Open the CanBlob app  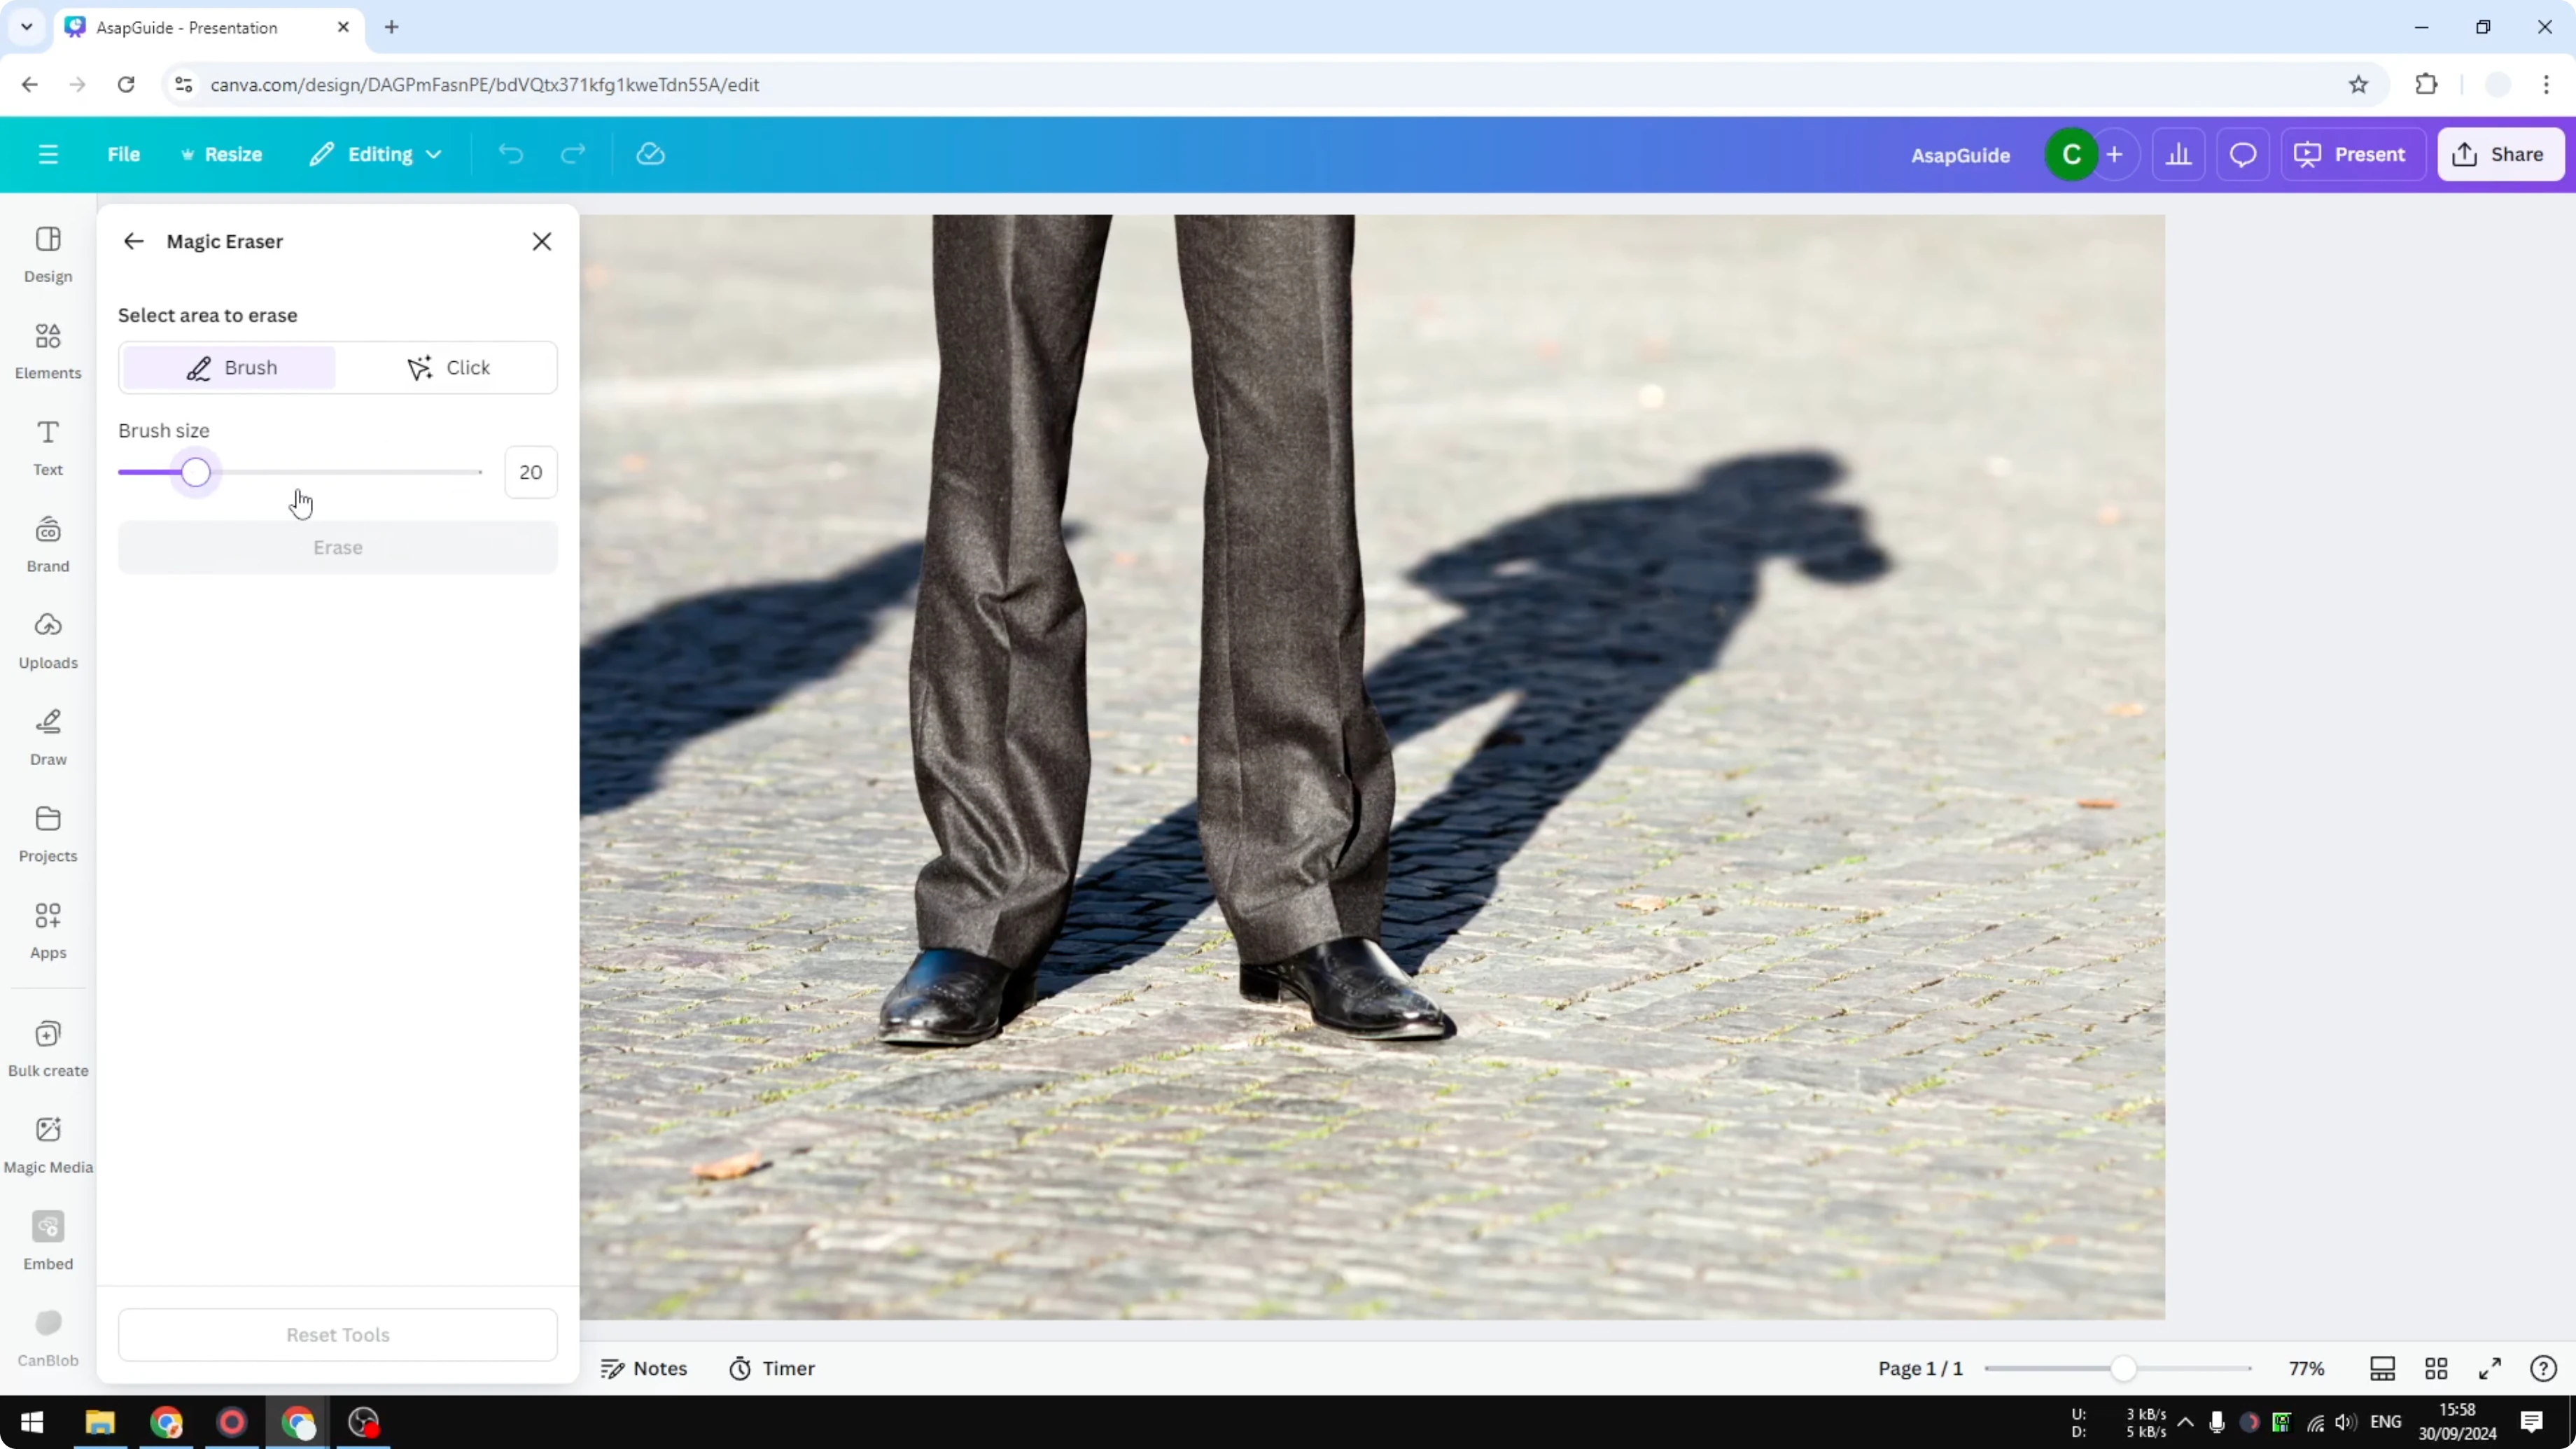(48, 1339)
